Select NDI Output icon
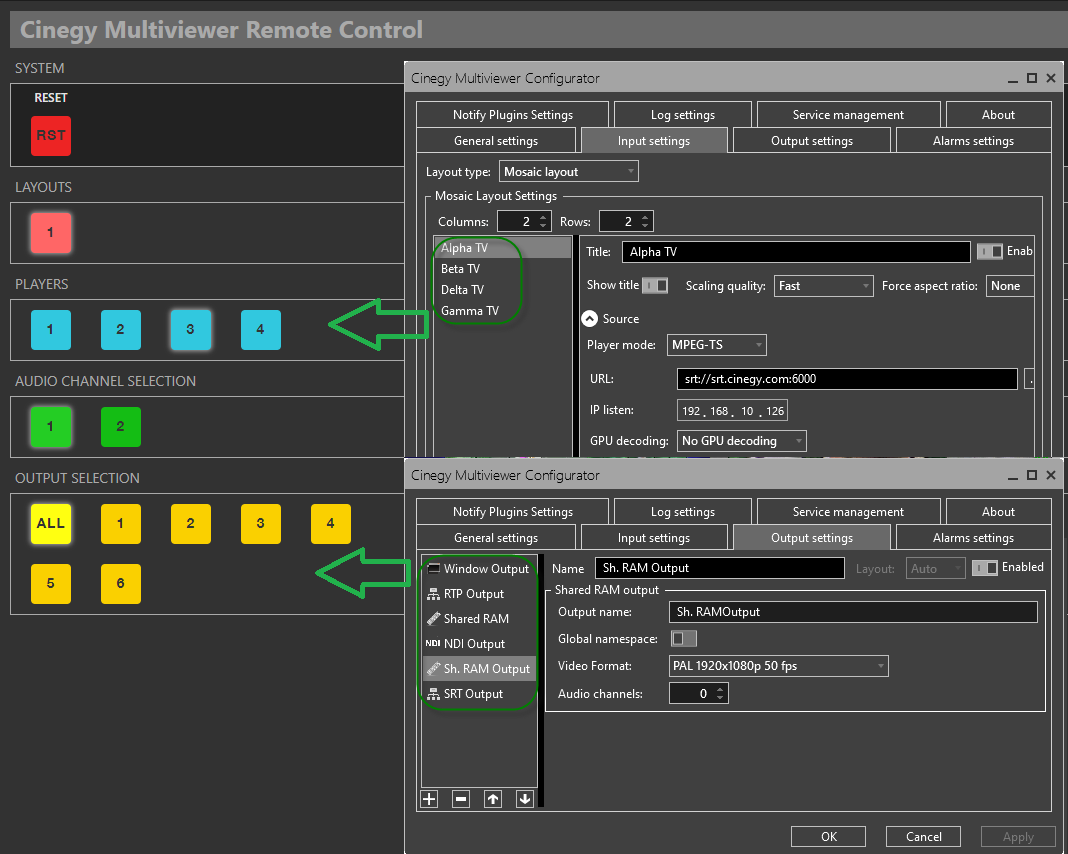 [433, 644]
